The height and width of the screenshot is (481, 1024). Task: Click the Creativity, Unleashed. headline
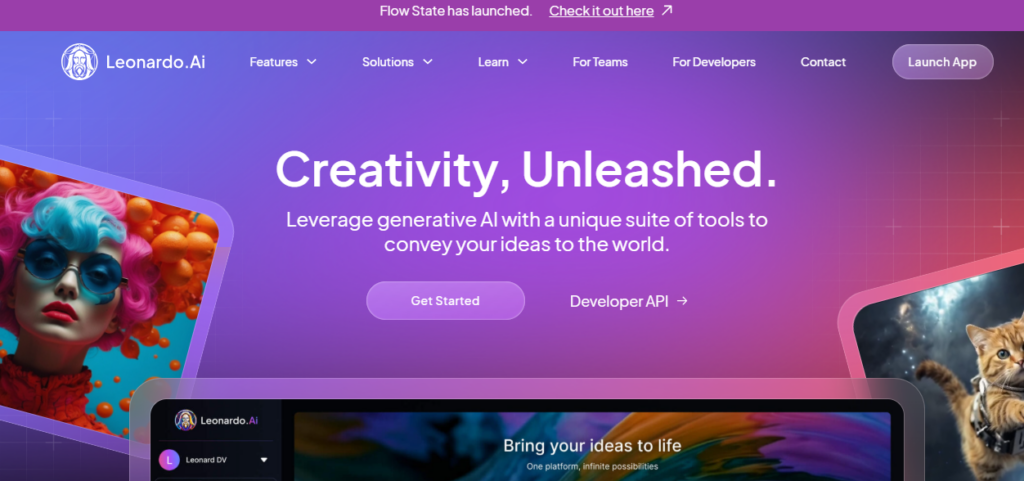(x=526, y=170)
